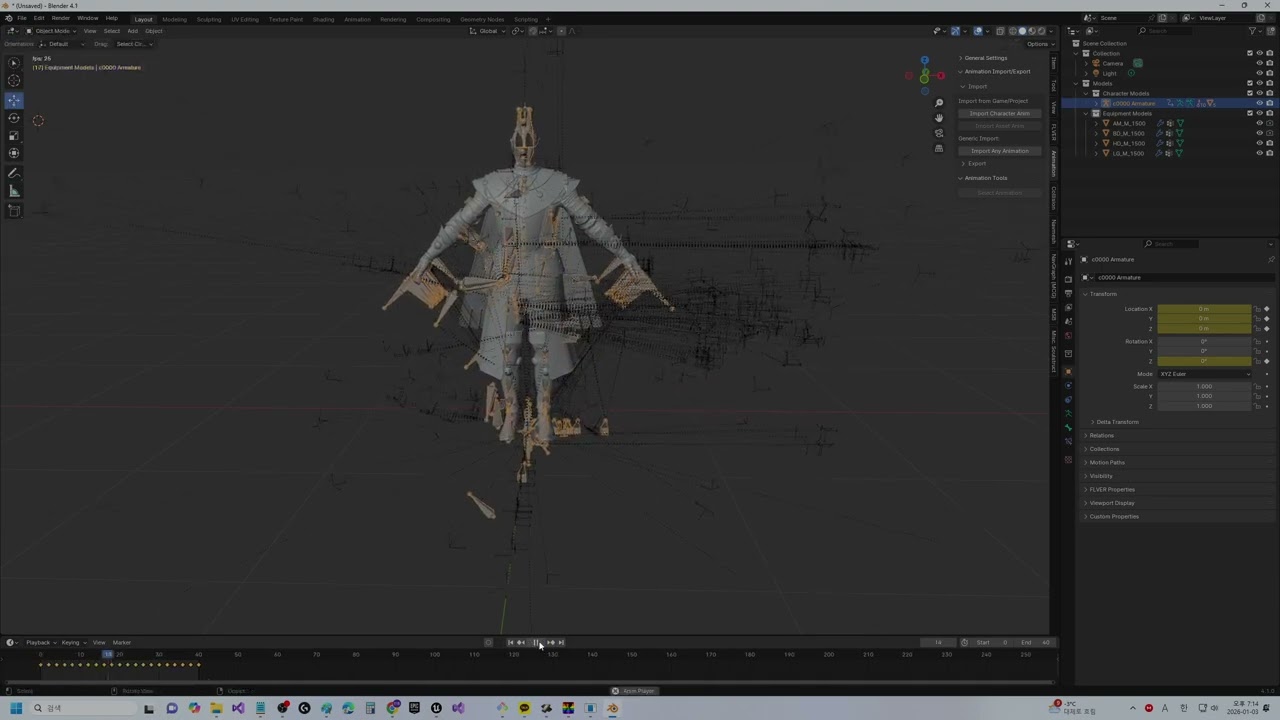Expand the Motion Paths panel
Screen dimensions: 1280x720
tap(1105, 463)
